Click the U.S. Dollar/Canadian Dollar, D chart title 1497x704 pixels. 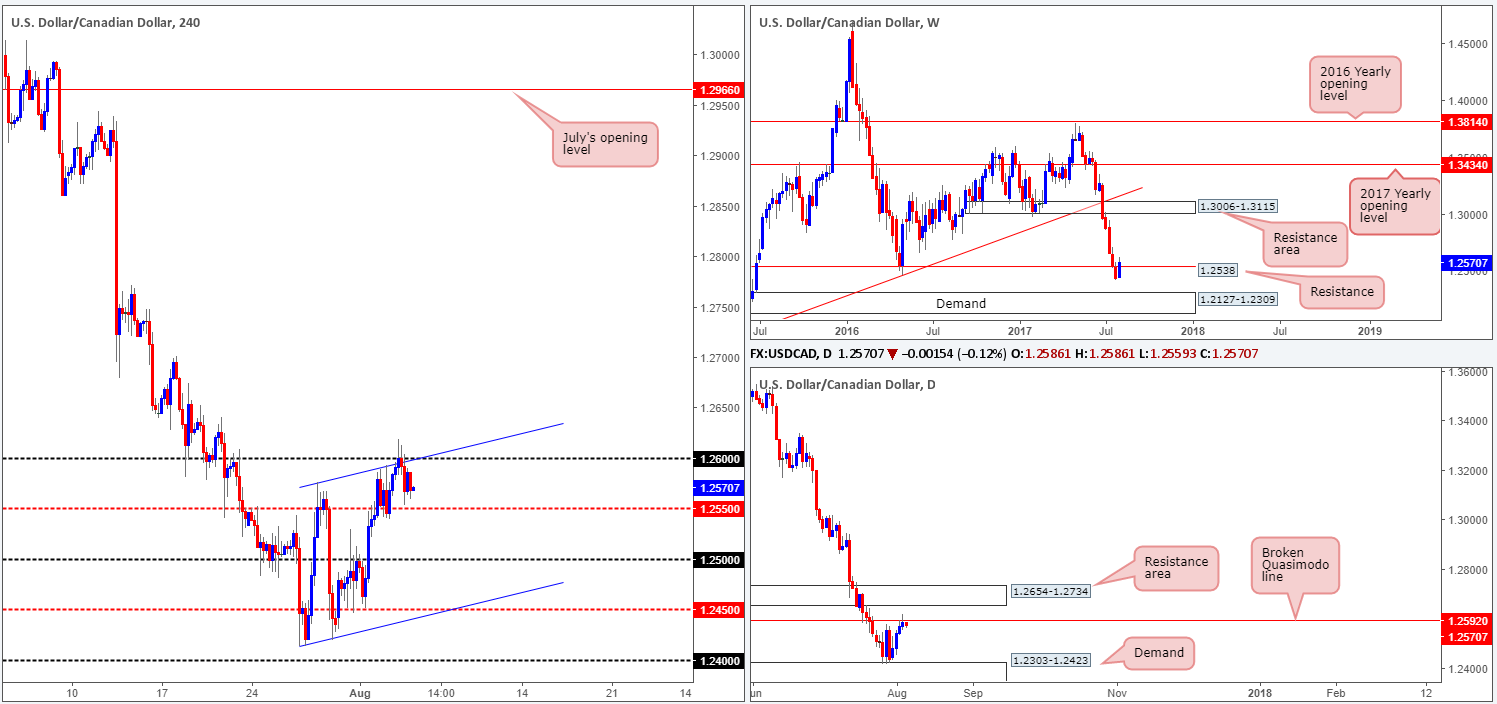pos(848,384)
